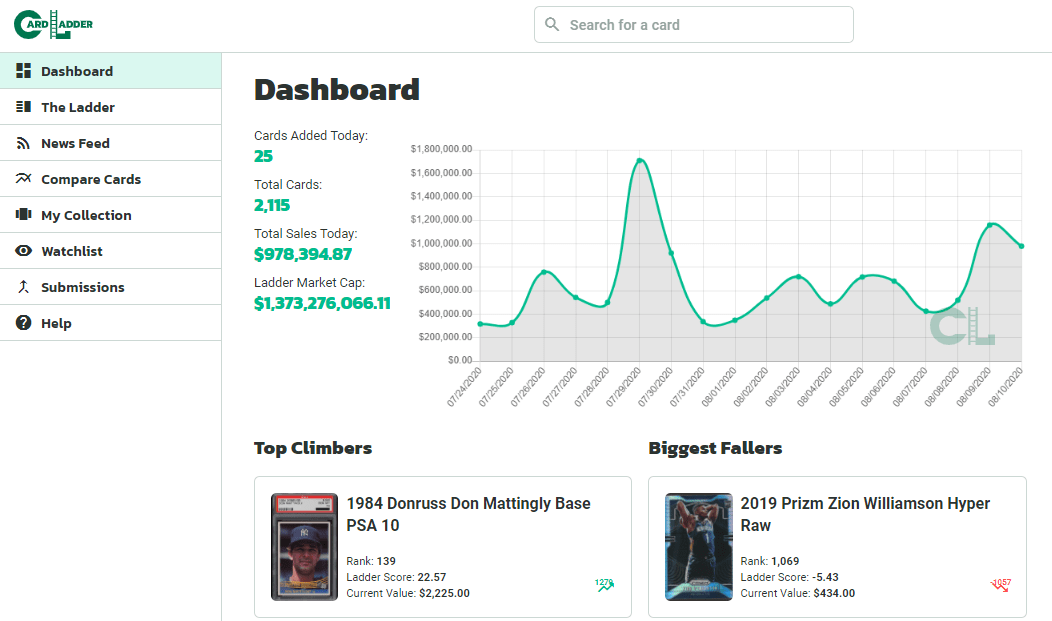Click the Card Ladder logo

coord(53,24)
